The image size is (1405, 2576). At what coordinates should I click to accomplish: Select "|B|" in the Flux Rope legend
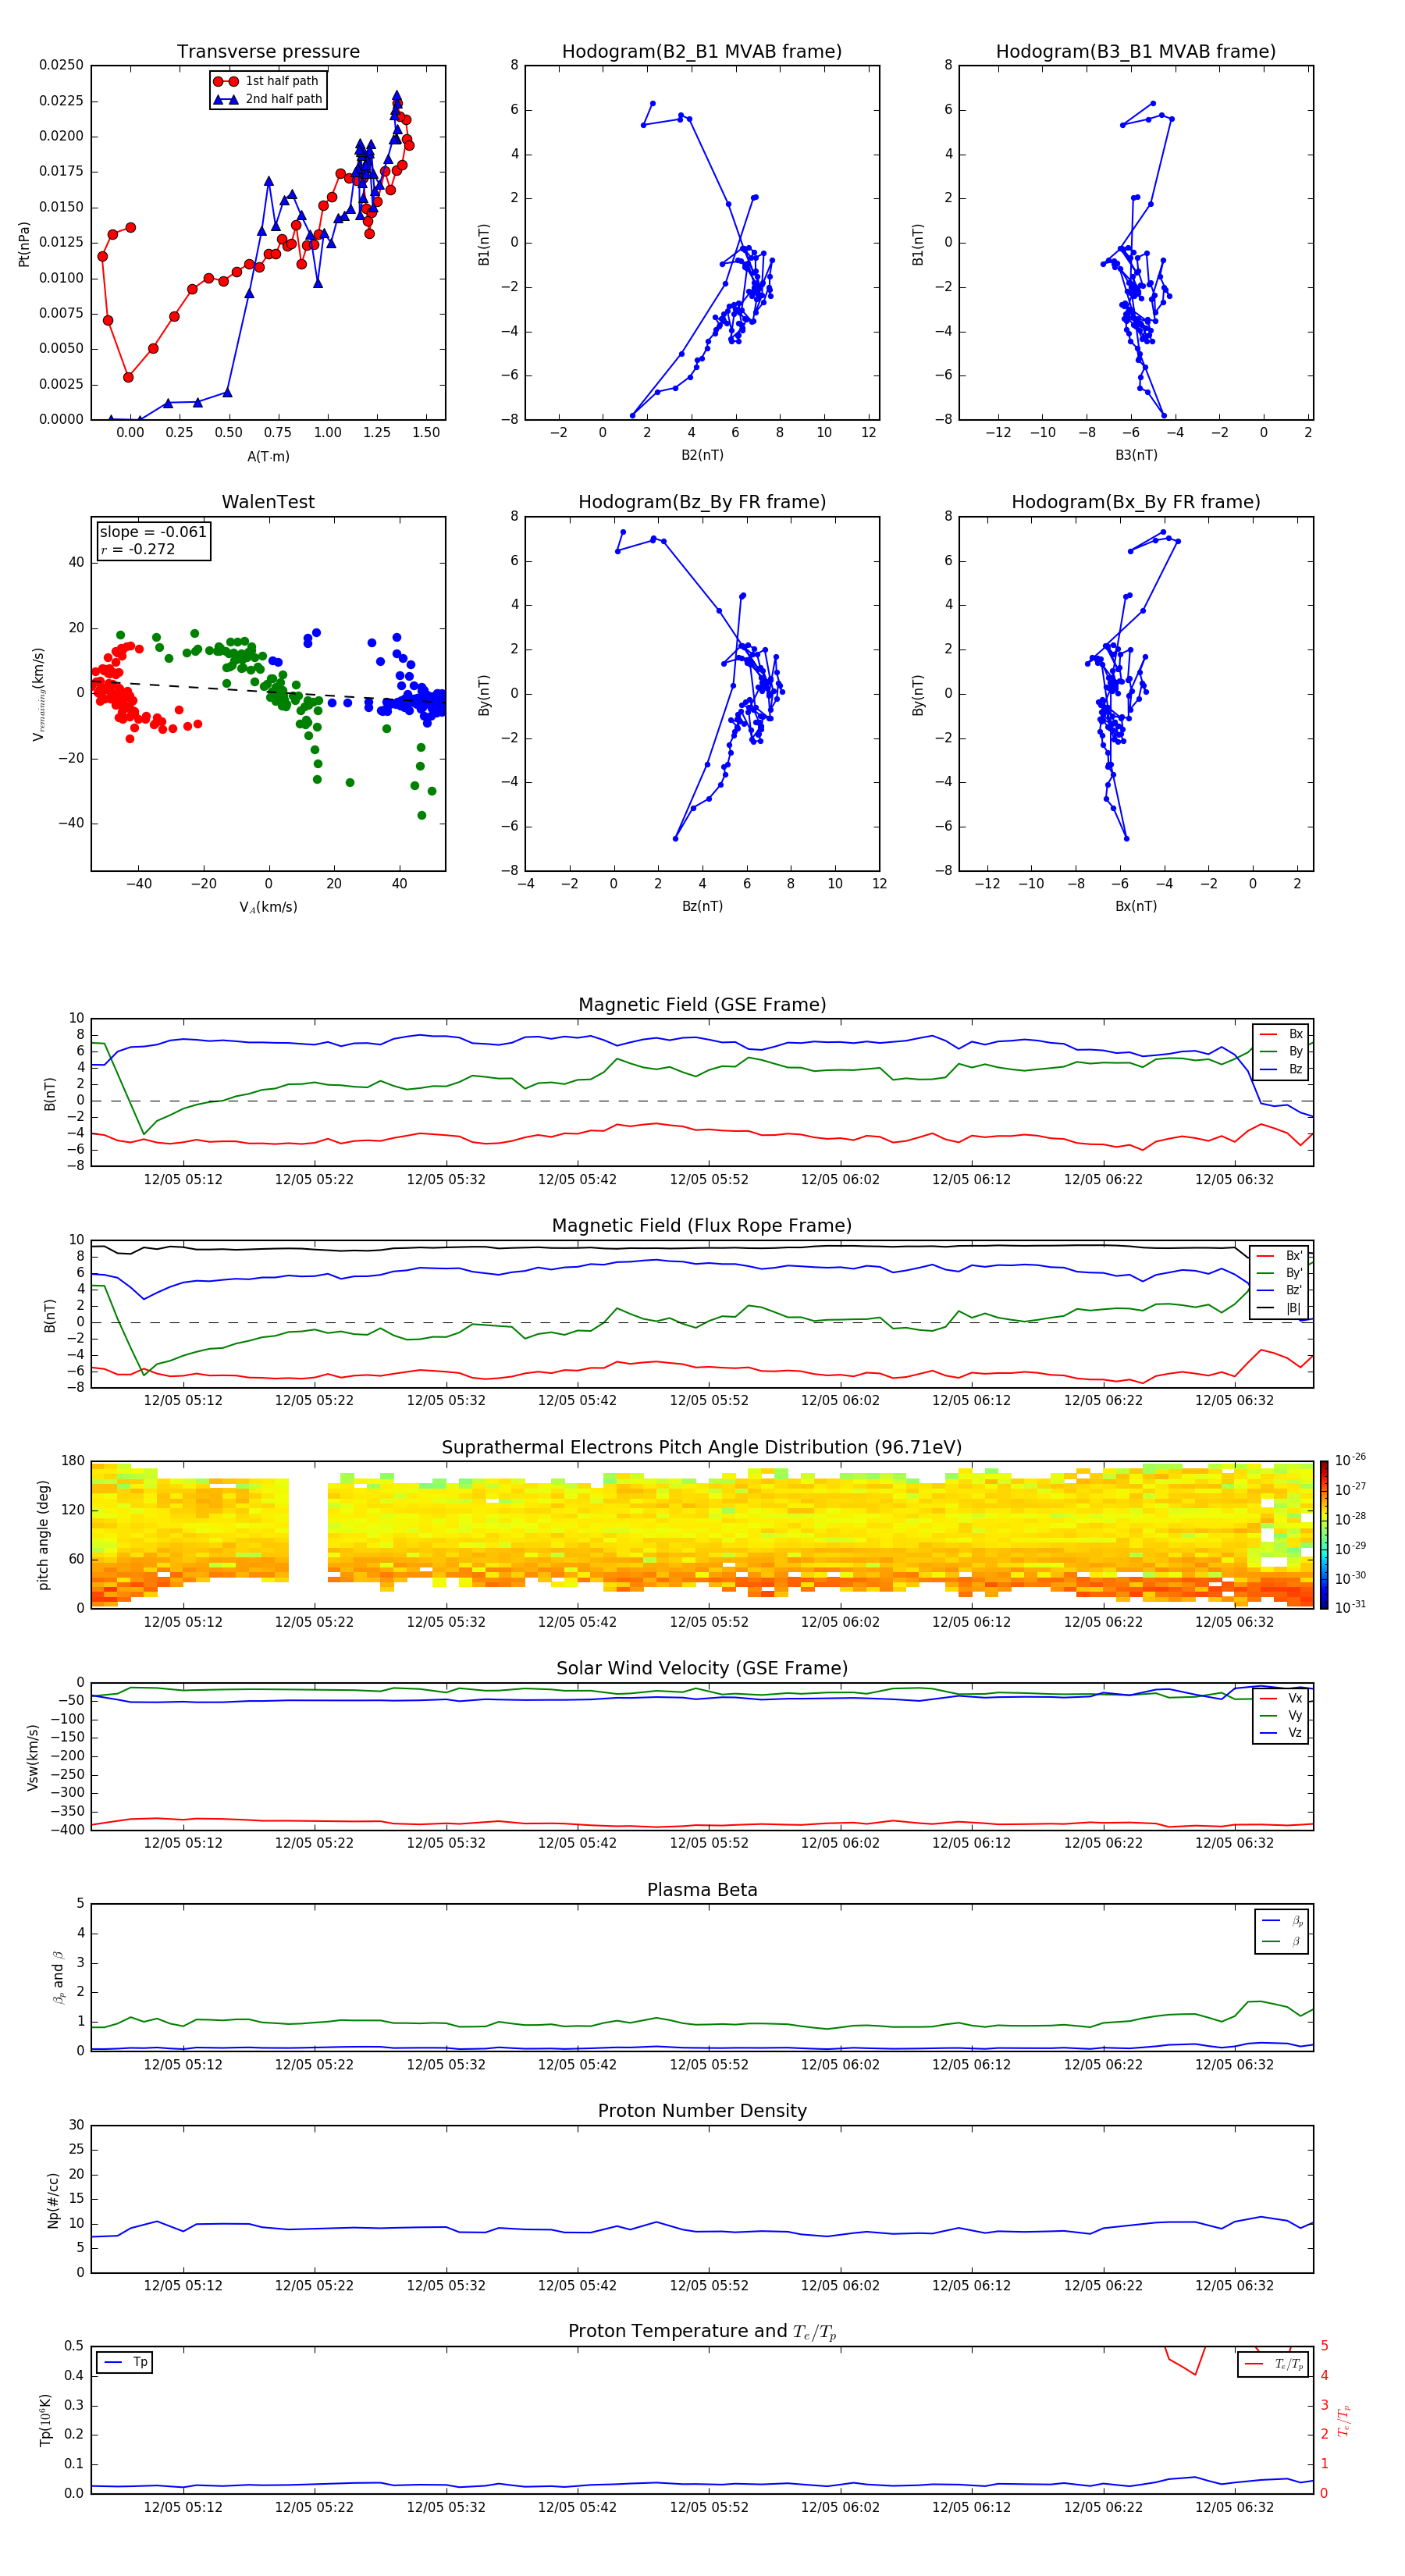pos(1281,1308)
